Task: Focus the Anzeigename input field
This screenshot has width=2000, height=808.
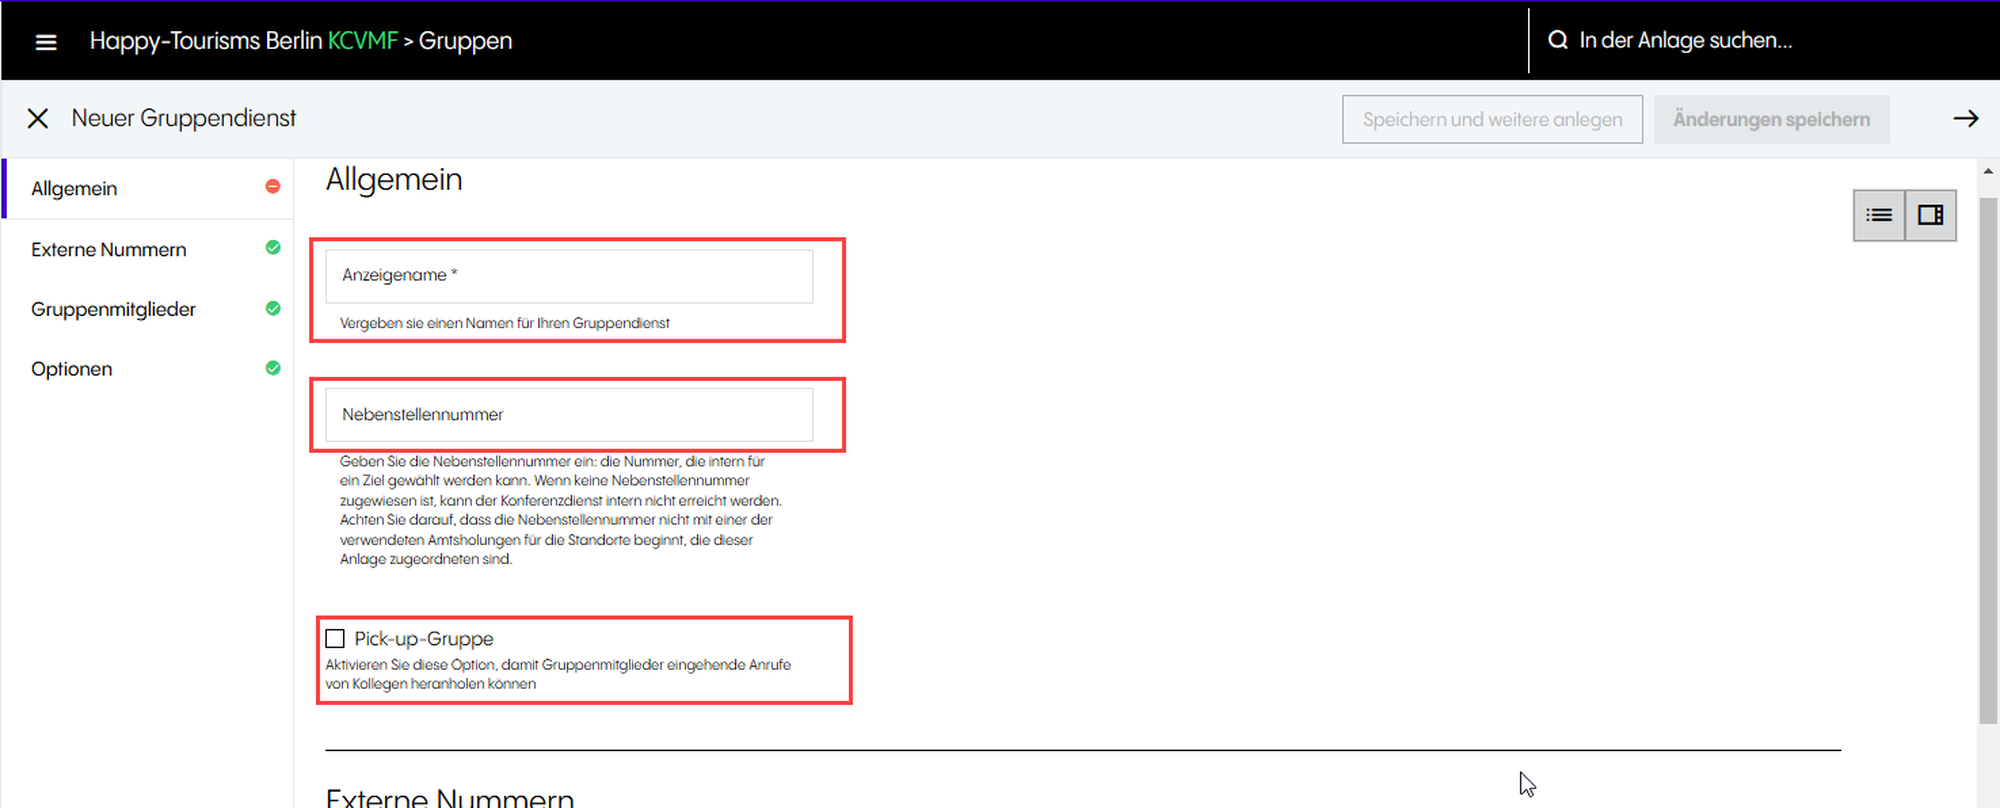Action: pos(569,276)
